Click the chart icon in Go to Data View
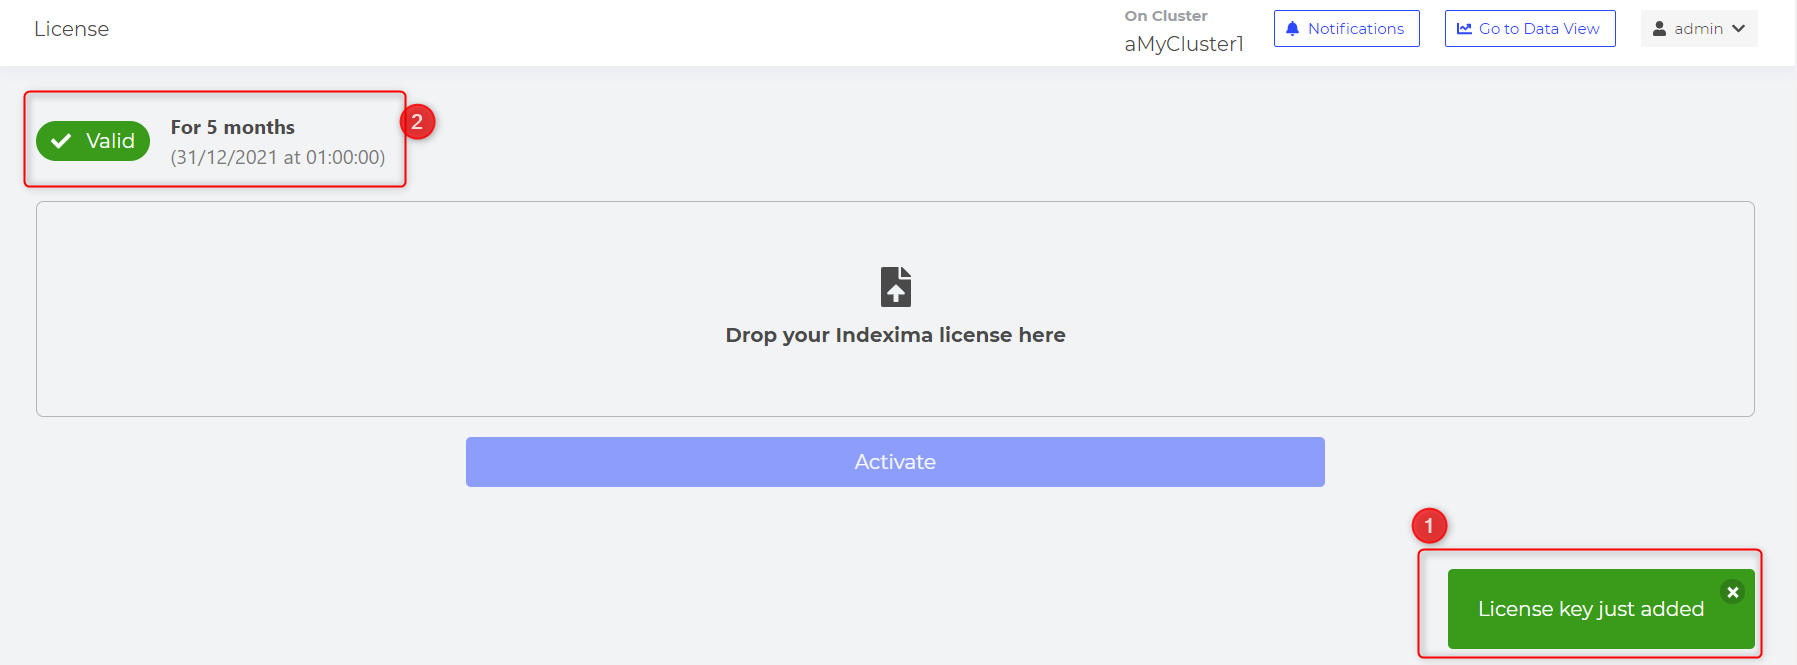Image resolution: width=1797 pixels, height=665 pixels. click(x=1464, y=29)
